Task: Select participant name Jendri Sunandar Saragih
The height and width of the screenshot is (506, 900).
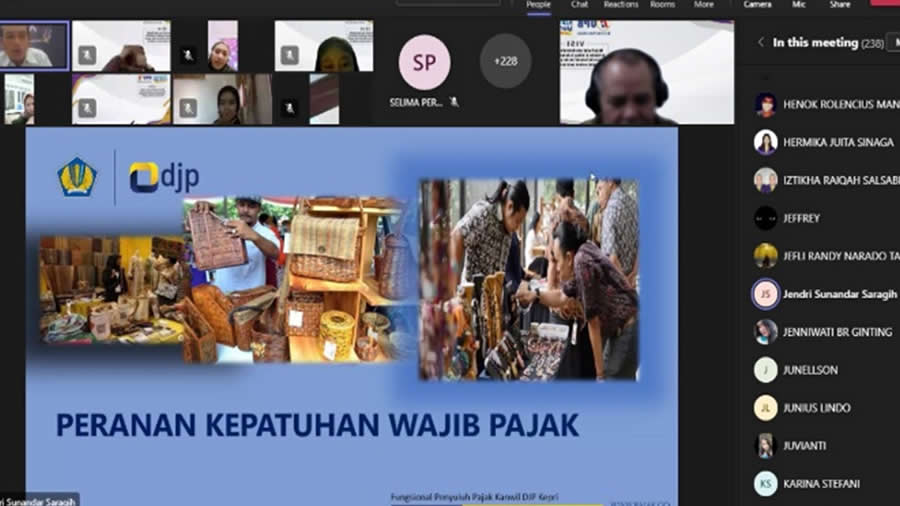Action: pos(840,294)
